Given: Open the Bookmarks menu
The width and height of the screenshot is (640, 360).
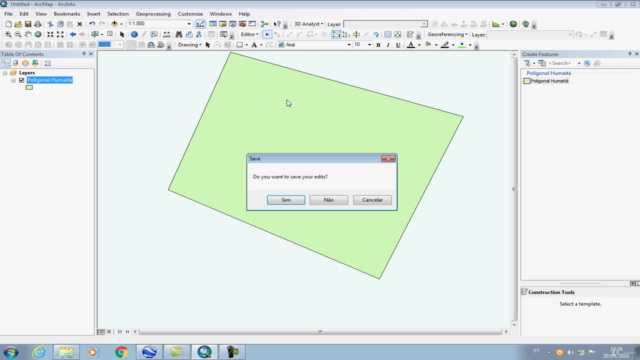Looking at the screenshot, I should tap(67, 14).
